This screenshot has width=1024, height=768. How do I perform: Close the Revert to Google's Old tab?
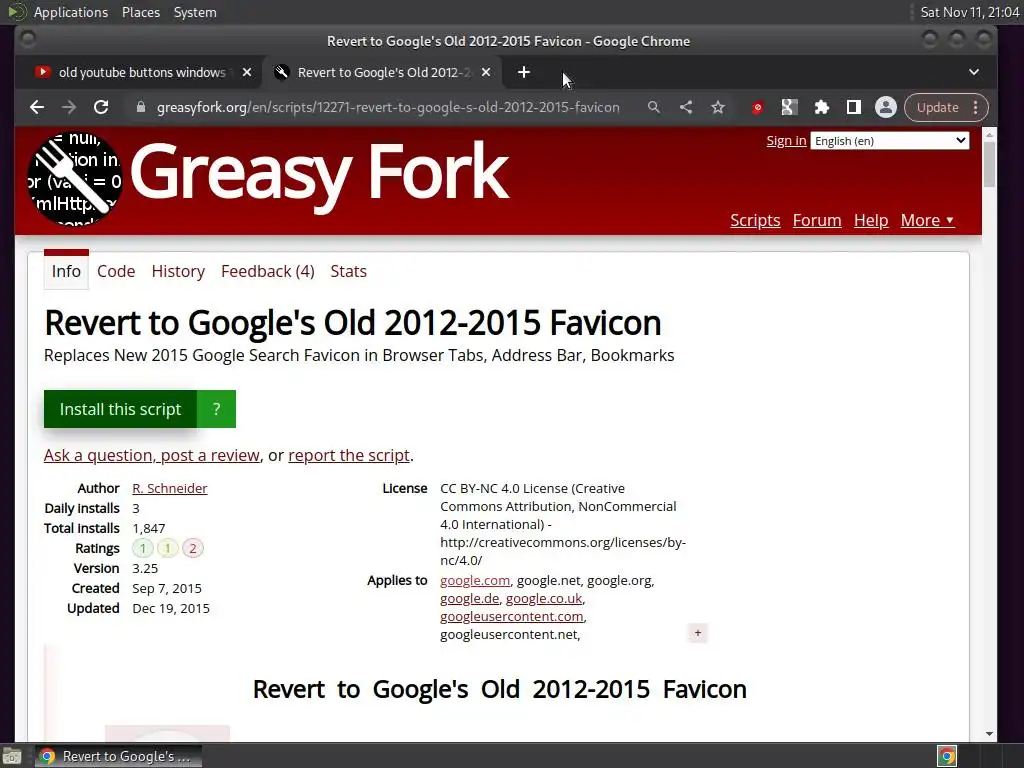pos(486,72)
